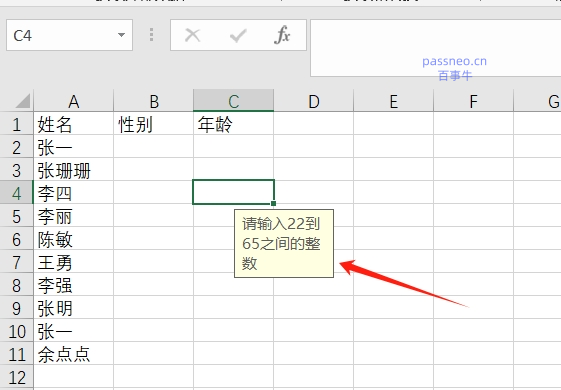Click cell containing 李强
This screenshot has height=390, width=561.
(x=74, y=285)
